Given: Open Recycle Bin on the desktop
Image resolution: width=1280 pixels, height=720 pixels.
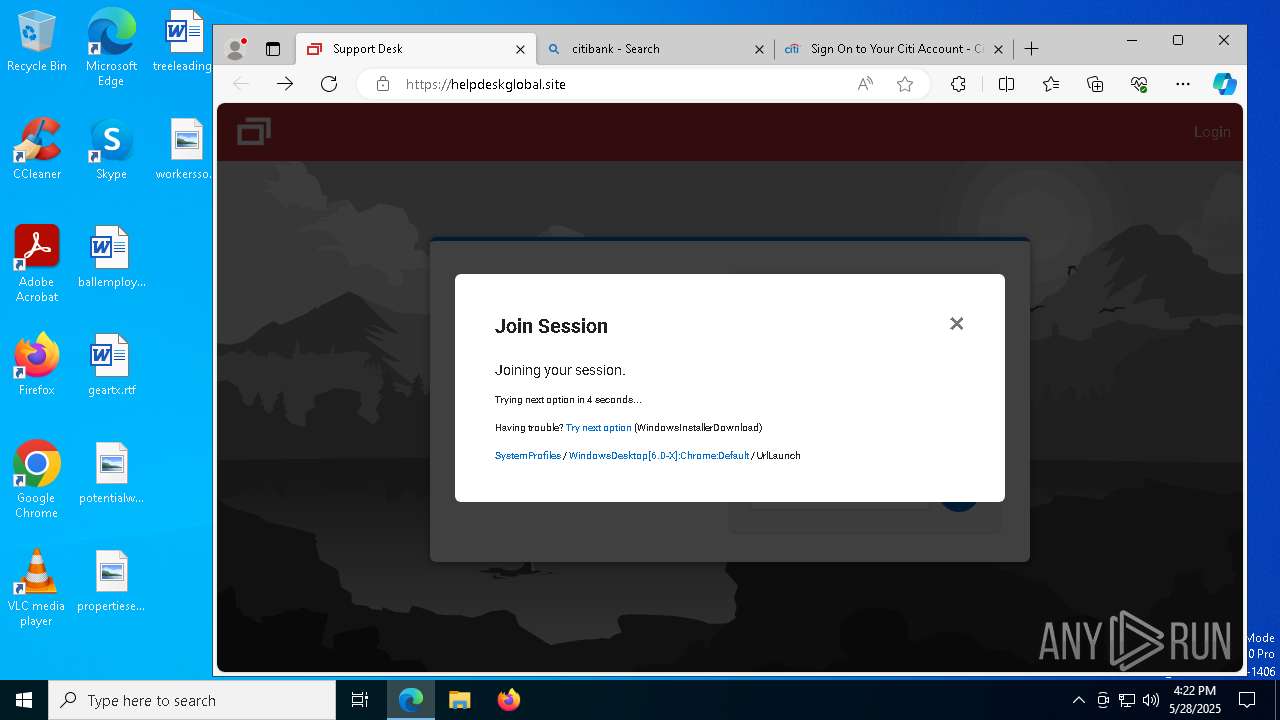Looking at the screenshot, I should (37, 42).
